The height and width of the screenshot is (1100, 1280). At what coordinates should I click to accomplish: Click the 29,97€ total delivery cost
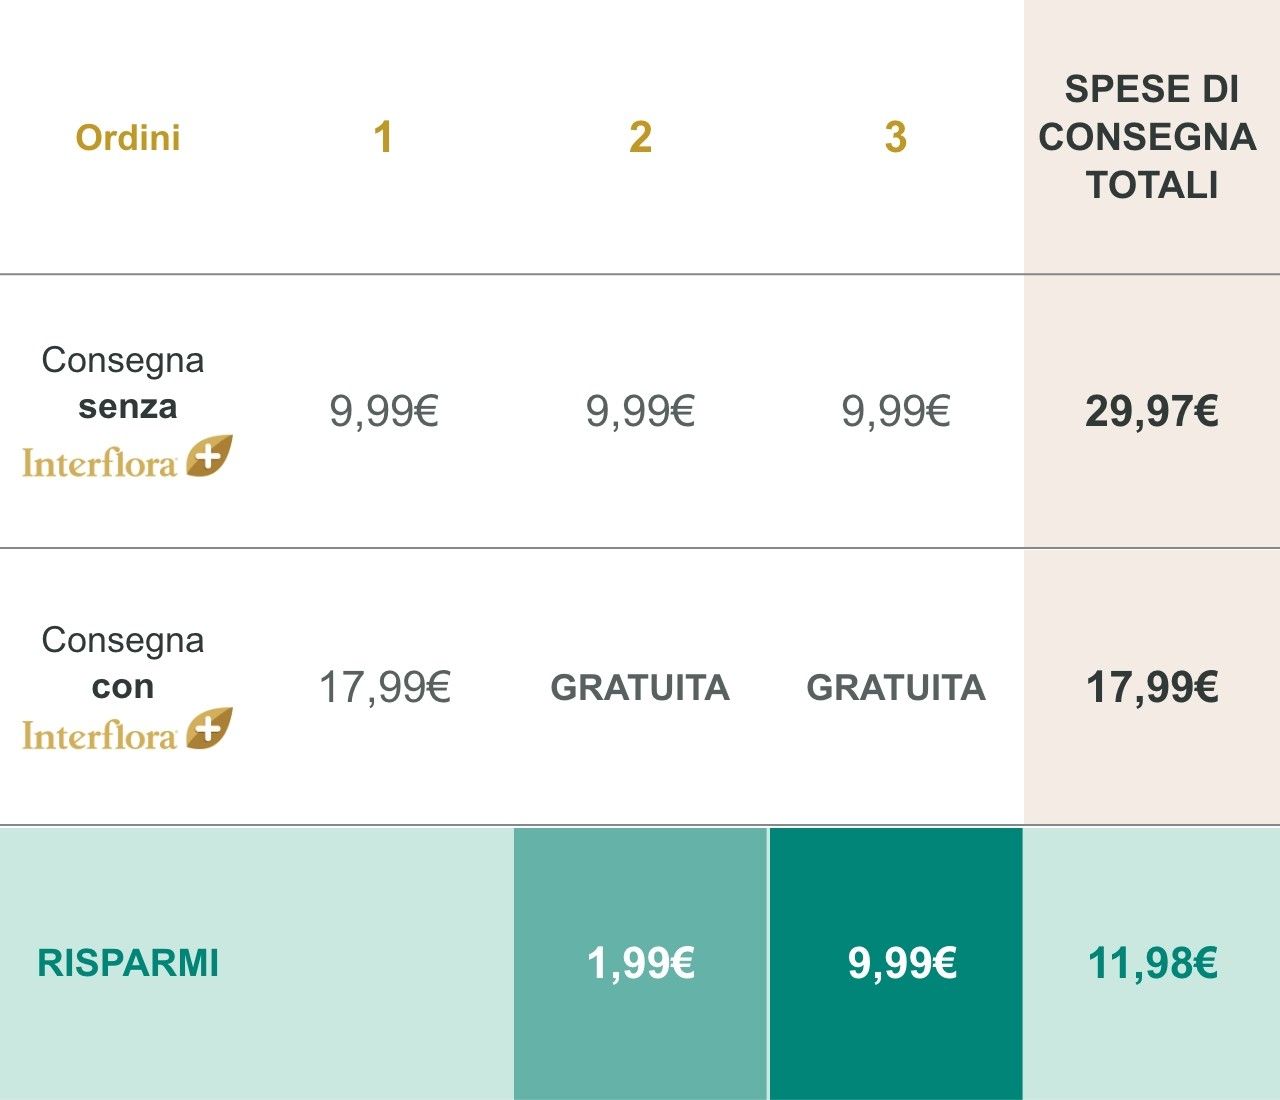[1151, 411]
